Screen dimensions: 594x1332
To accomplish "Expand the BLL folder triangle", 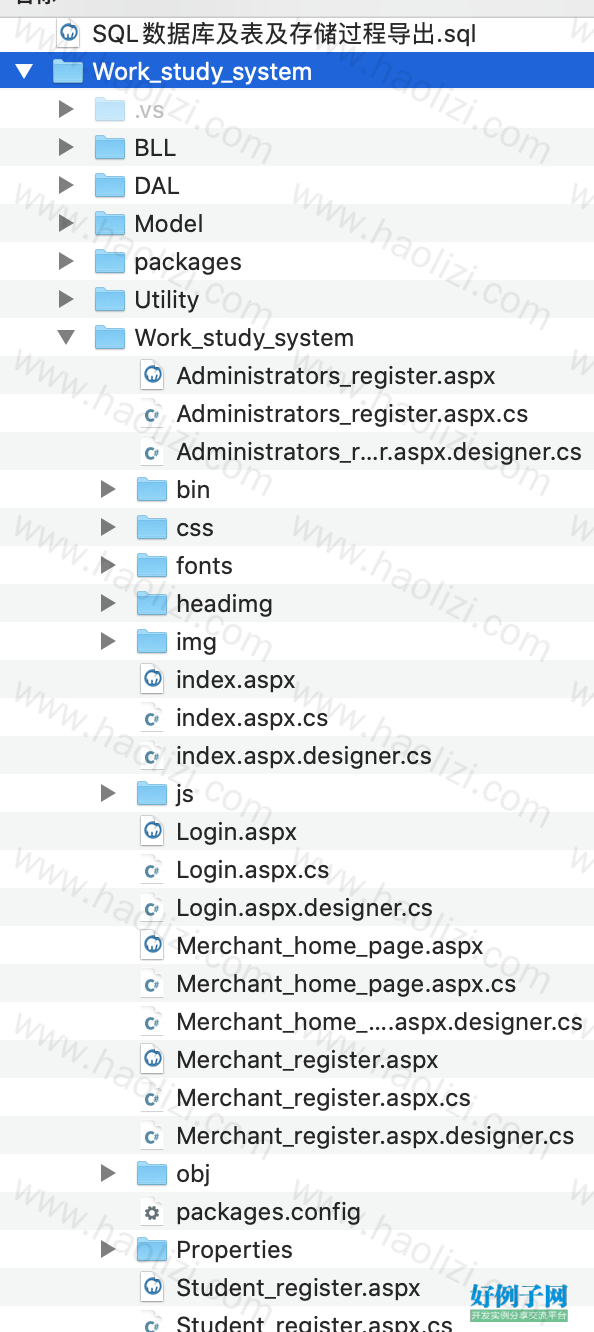I will click(x=66, y=147).
